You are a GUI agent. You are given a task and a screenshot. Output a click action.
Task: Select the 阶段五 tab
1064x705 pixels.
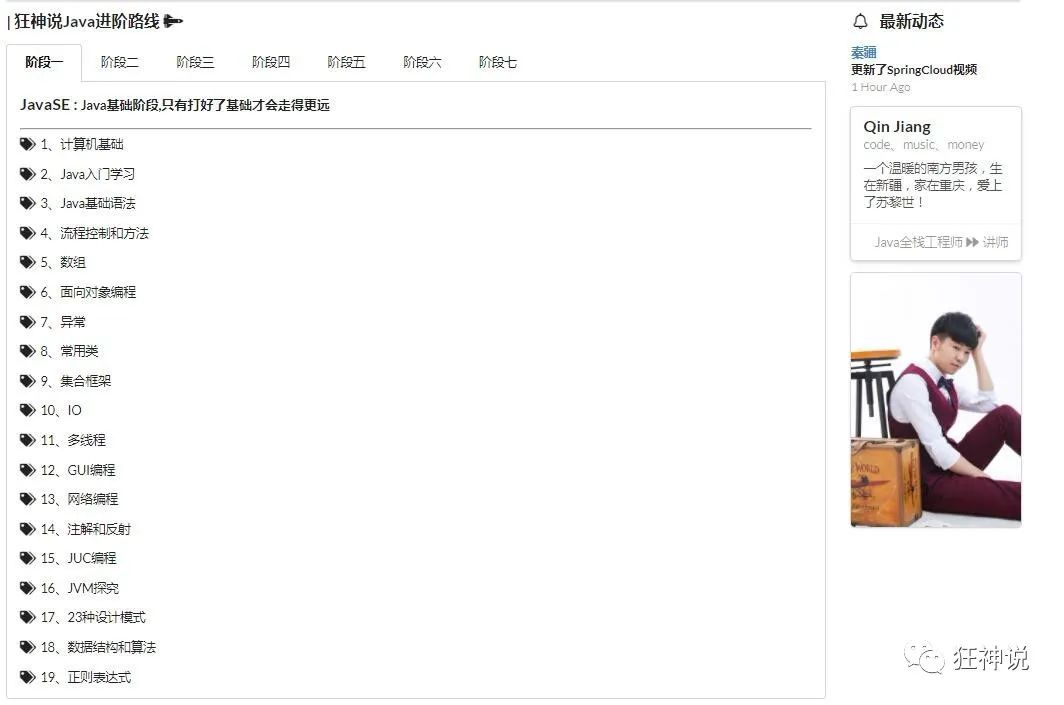click(346, 61)
